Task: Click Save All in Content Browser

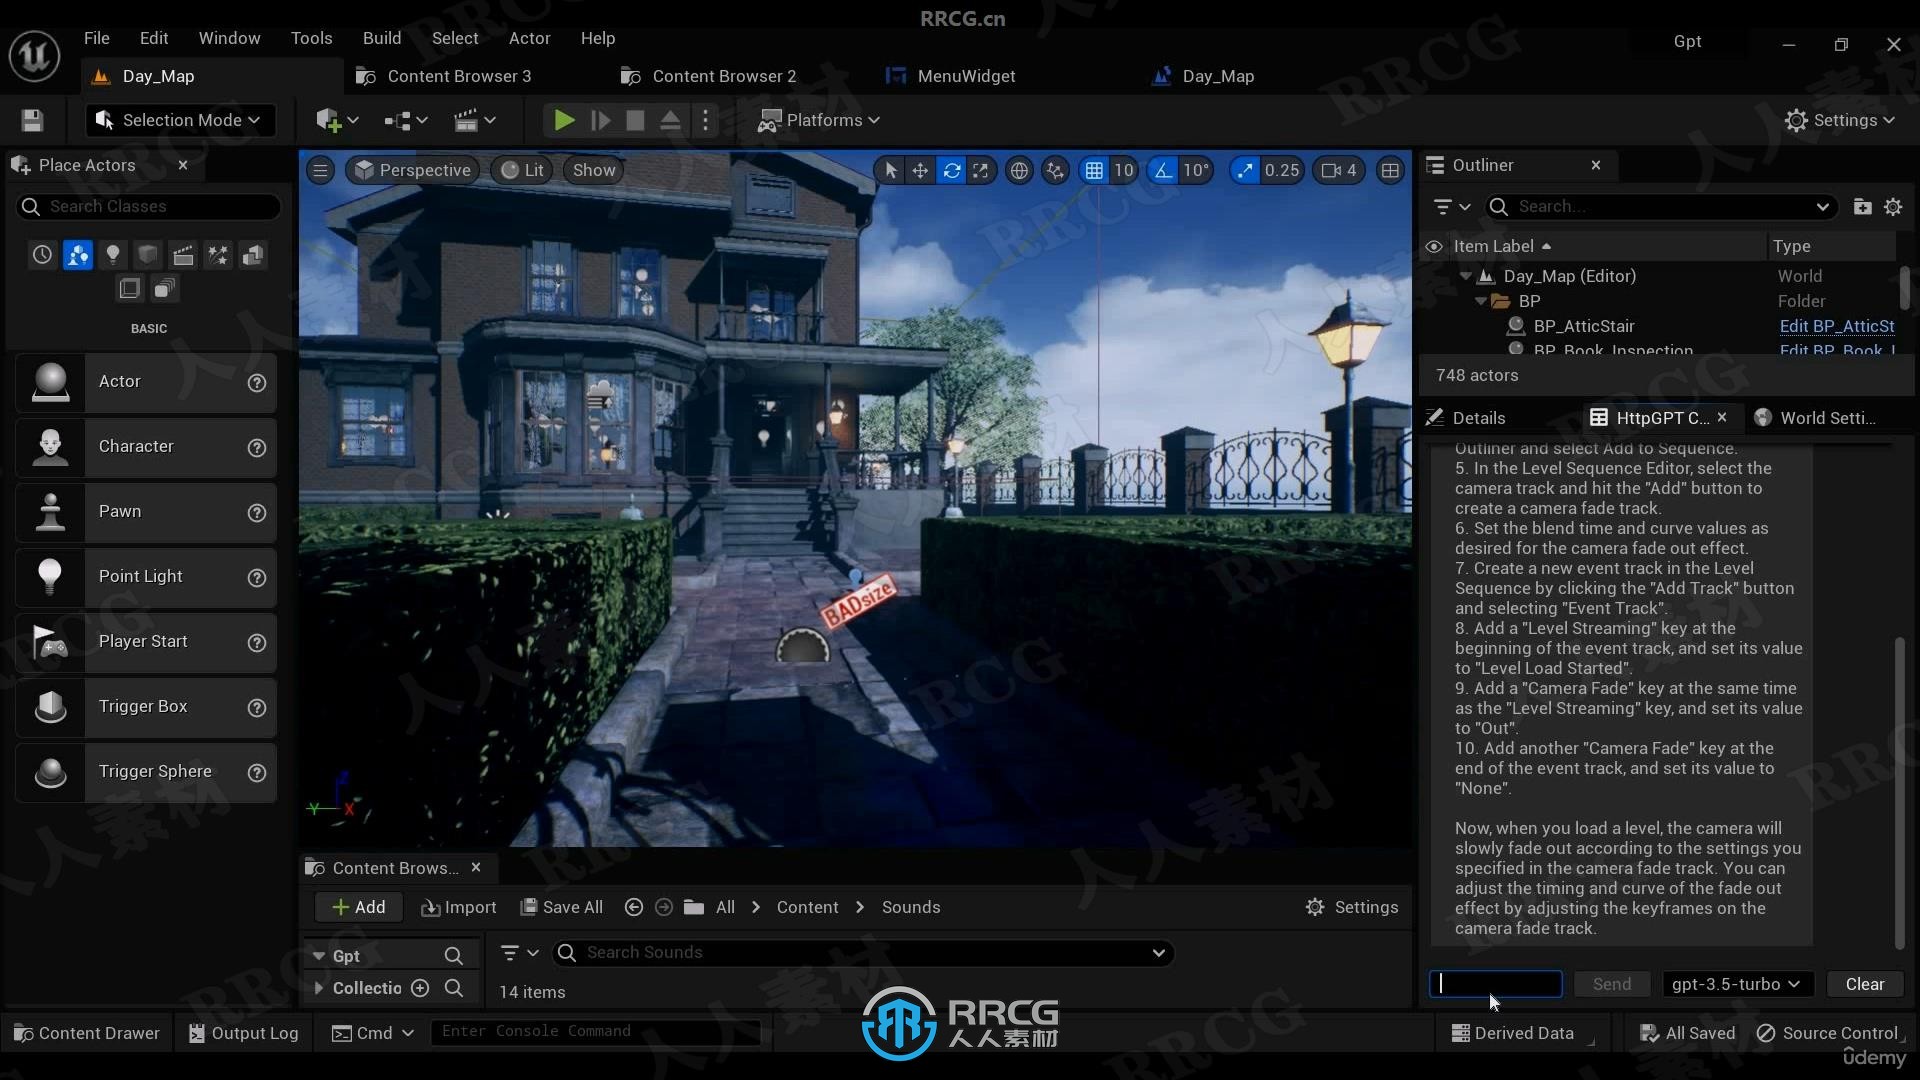Action: click(561, 907)
